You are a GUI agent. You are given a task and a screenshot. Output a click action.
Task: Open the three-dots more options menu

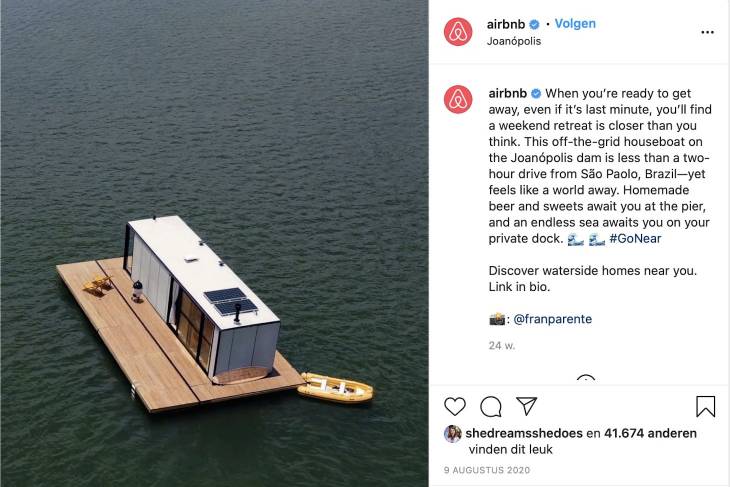(707, 32)
